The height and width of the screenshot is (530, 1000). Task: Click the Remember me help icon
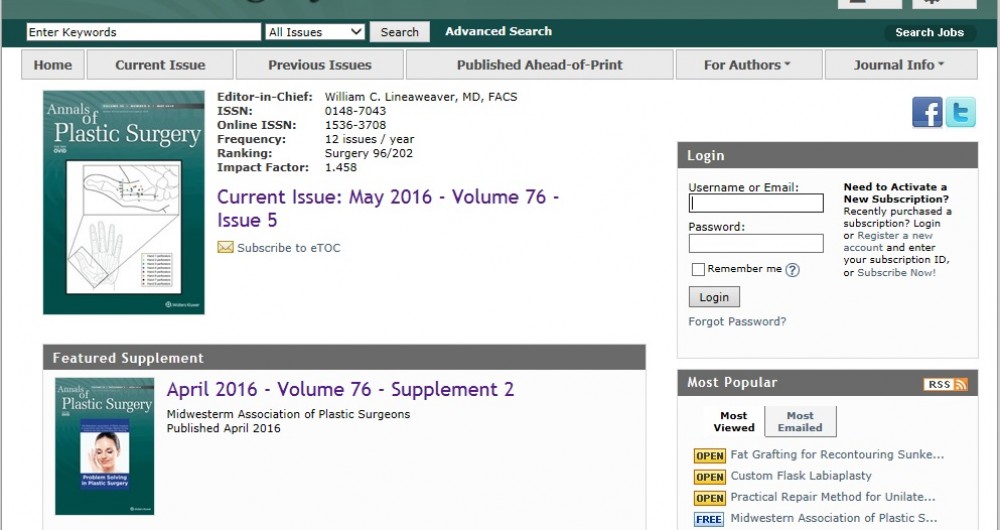(x=792, y=270)
